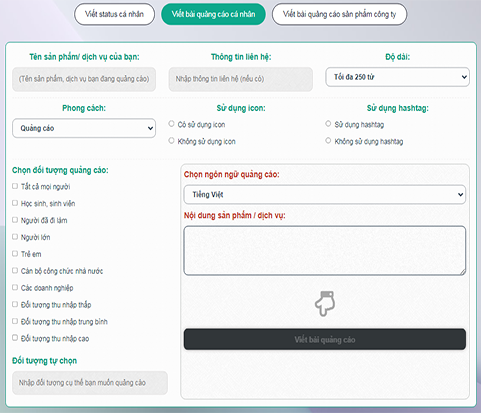Click into the "Nội dung sản phẩm / dịch vụ" textarea
This screenshot has height=413, width=481.
325,251
